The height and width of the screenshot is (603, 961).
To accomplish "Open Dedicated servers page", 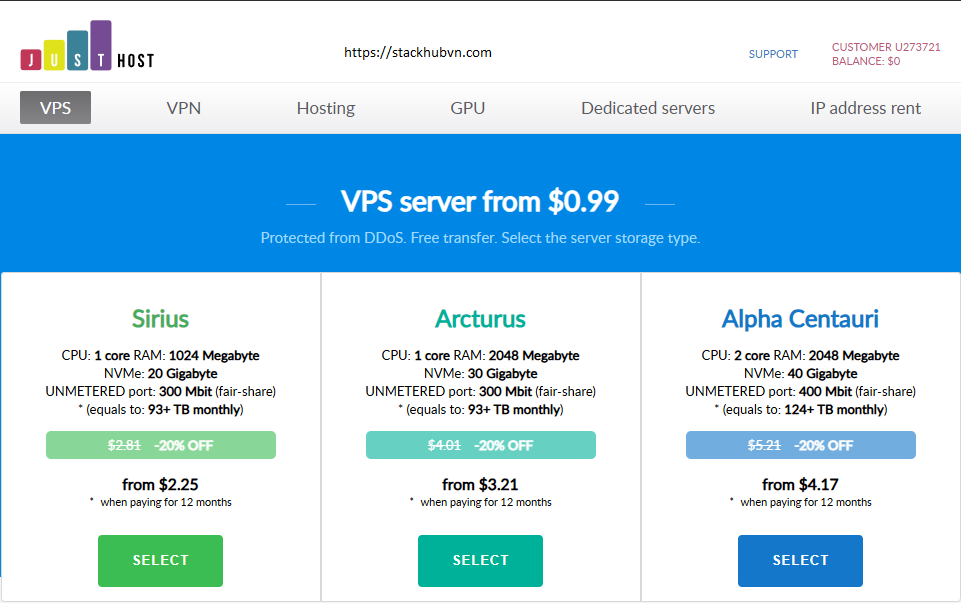I will point(648,108).
